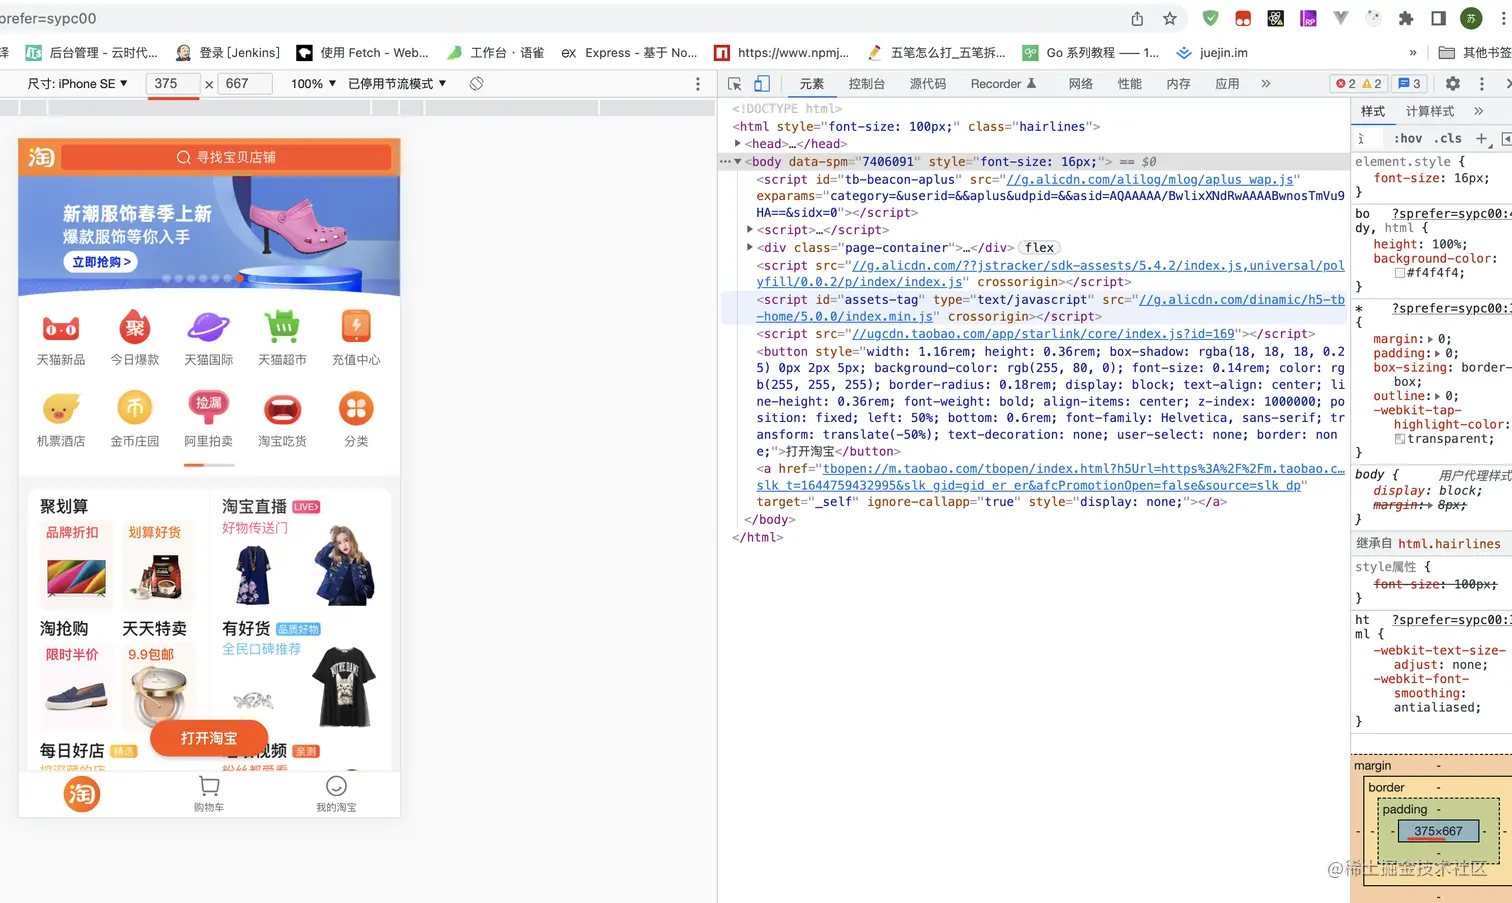1512x903 pixels.
Task: Open the 尺寸 iPhone SE device dropdown
Action: pos(77,84)
